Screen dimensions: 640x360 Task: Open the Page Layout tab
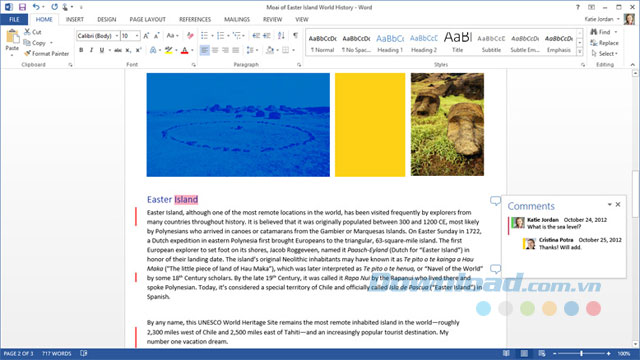point(147,19)
